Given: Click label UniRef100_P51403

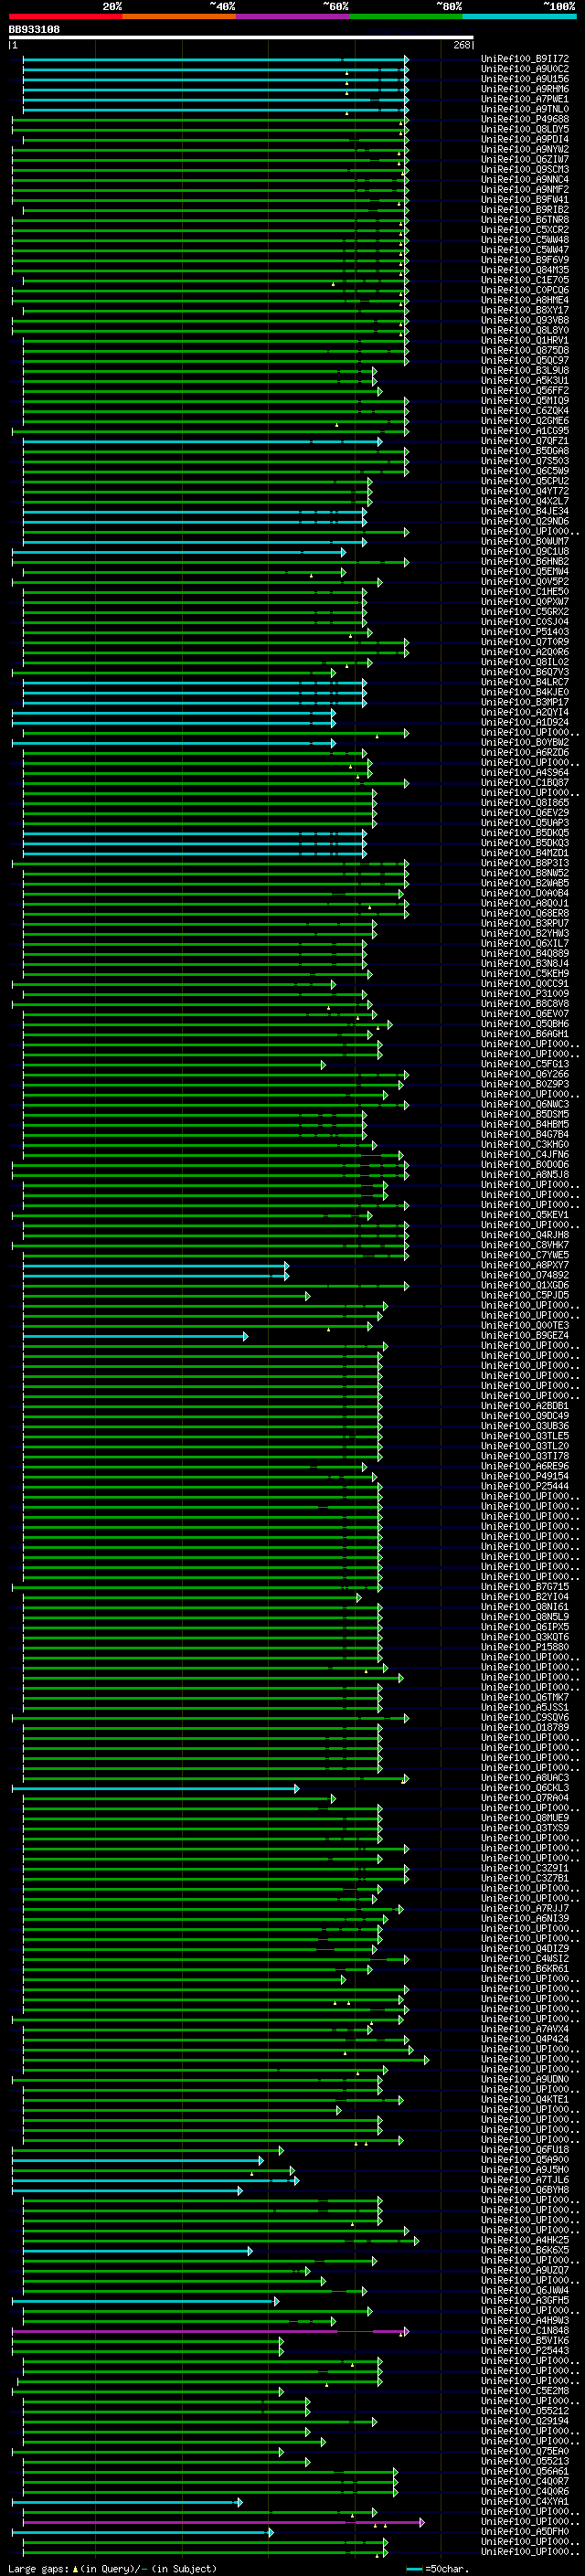Looking at the screenshot, I should (x=525, y=631).
